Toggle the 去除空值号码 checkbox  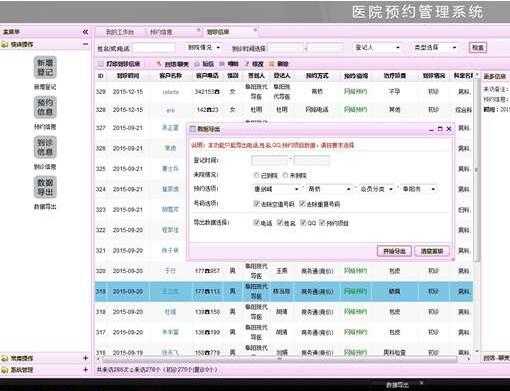[256, 204]
